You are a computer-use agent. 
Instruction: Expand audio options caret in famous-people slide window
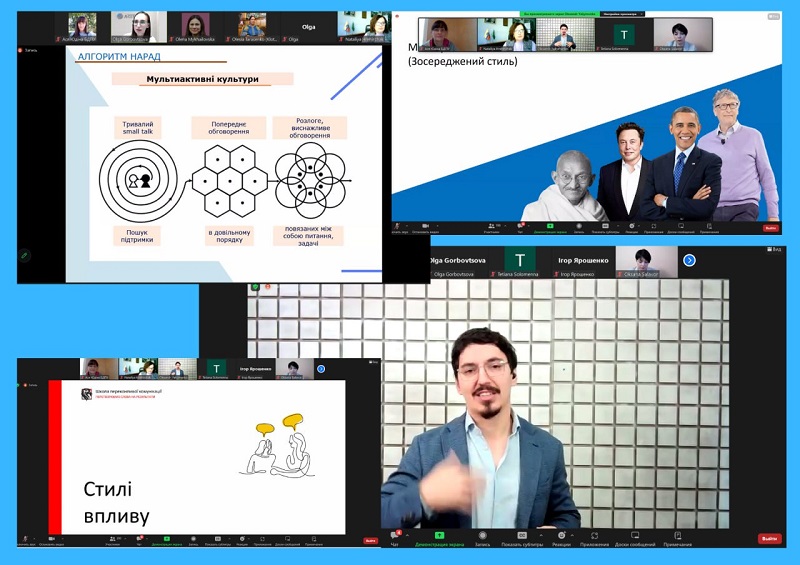[407, 226]
